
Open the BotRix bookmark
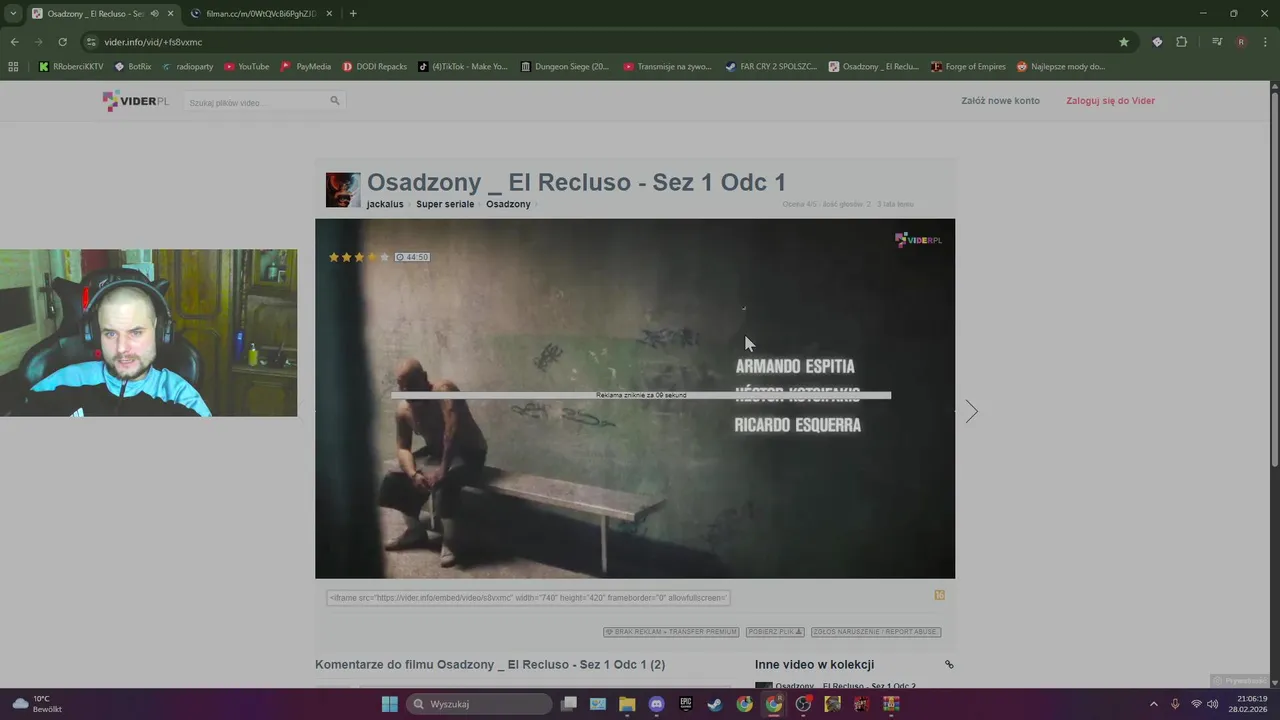coord(133,67)
